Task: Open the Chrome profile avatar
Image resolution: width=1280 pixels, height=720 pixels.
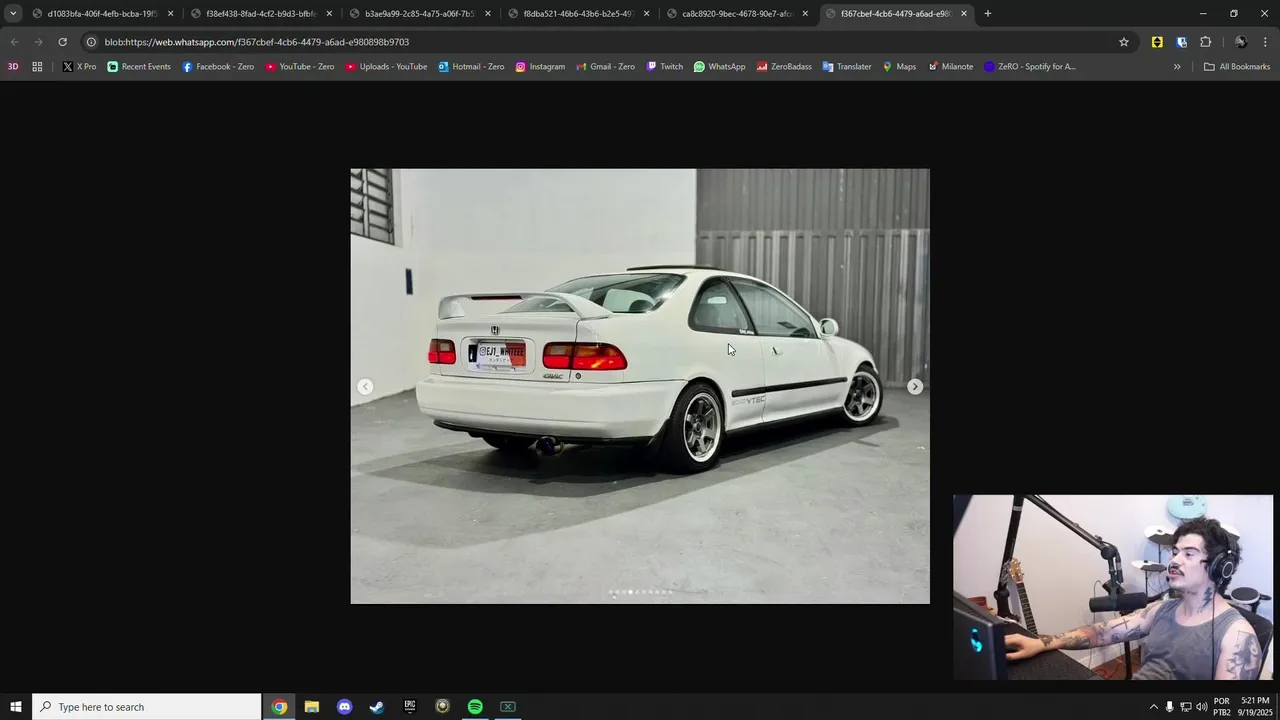Action: click(1241, 42)
